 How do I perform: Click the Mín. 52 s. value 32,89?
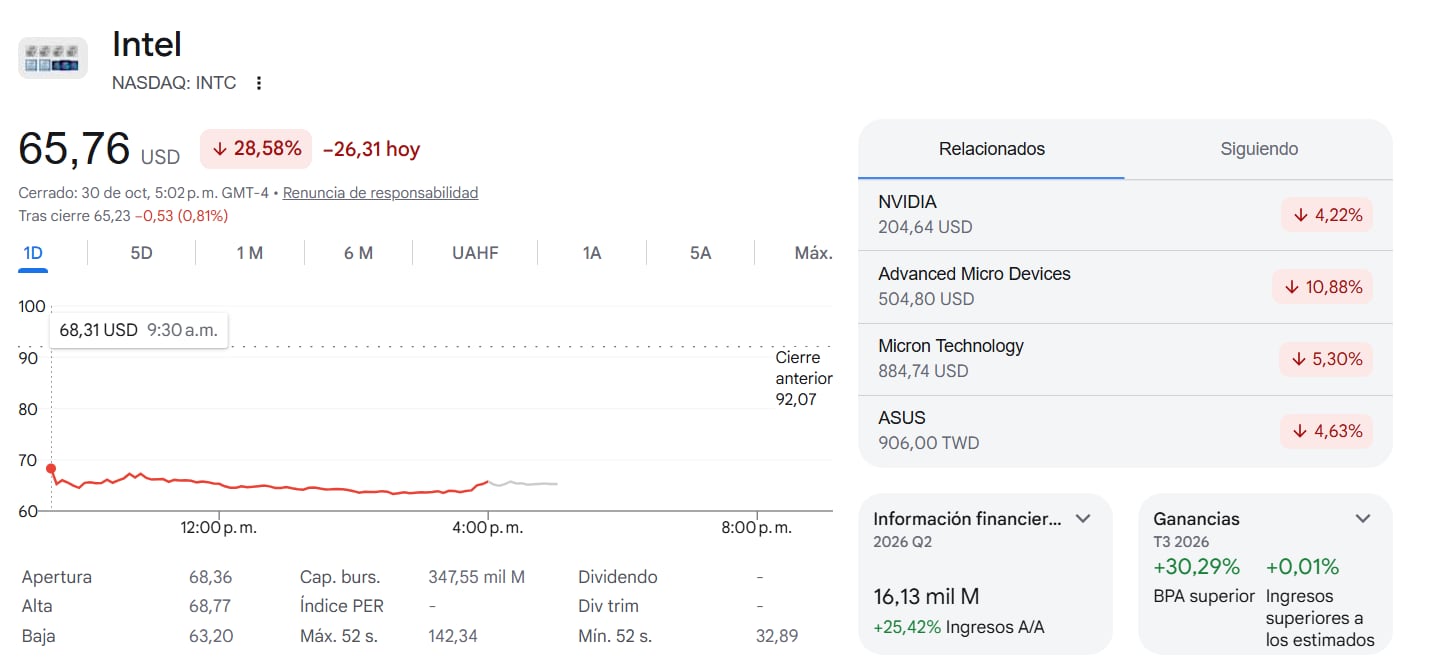pos(777,635)
